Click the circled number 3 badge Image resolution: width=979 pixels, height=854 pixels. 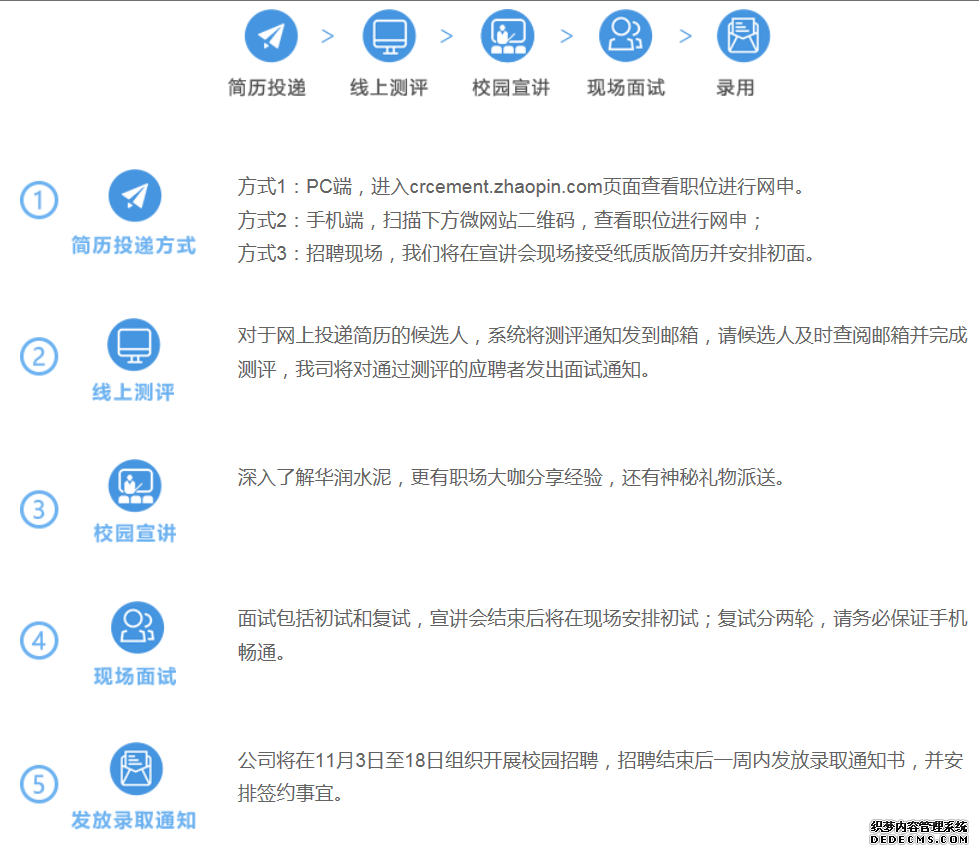(x=39, y=509)
